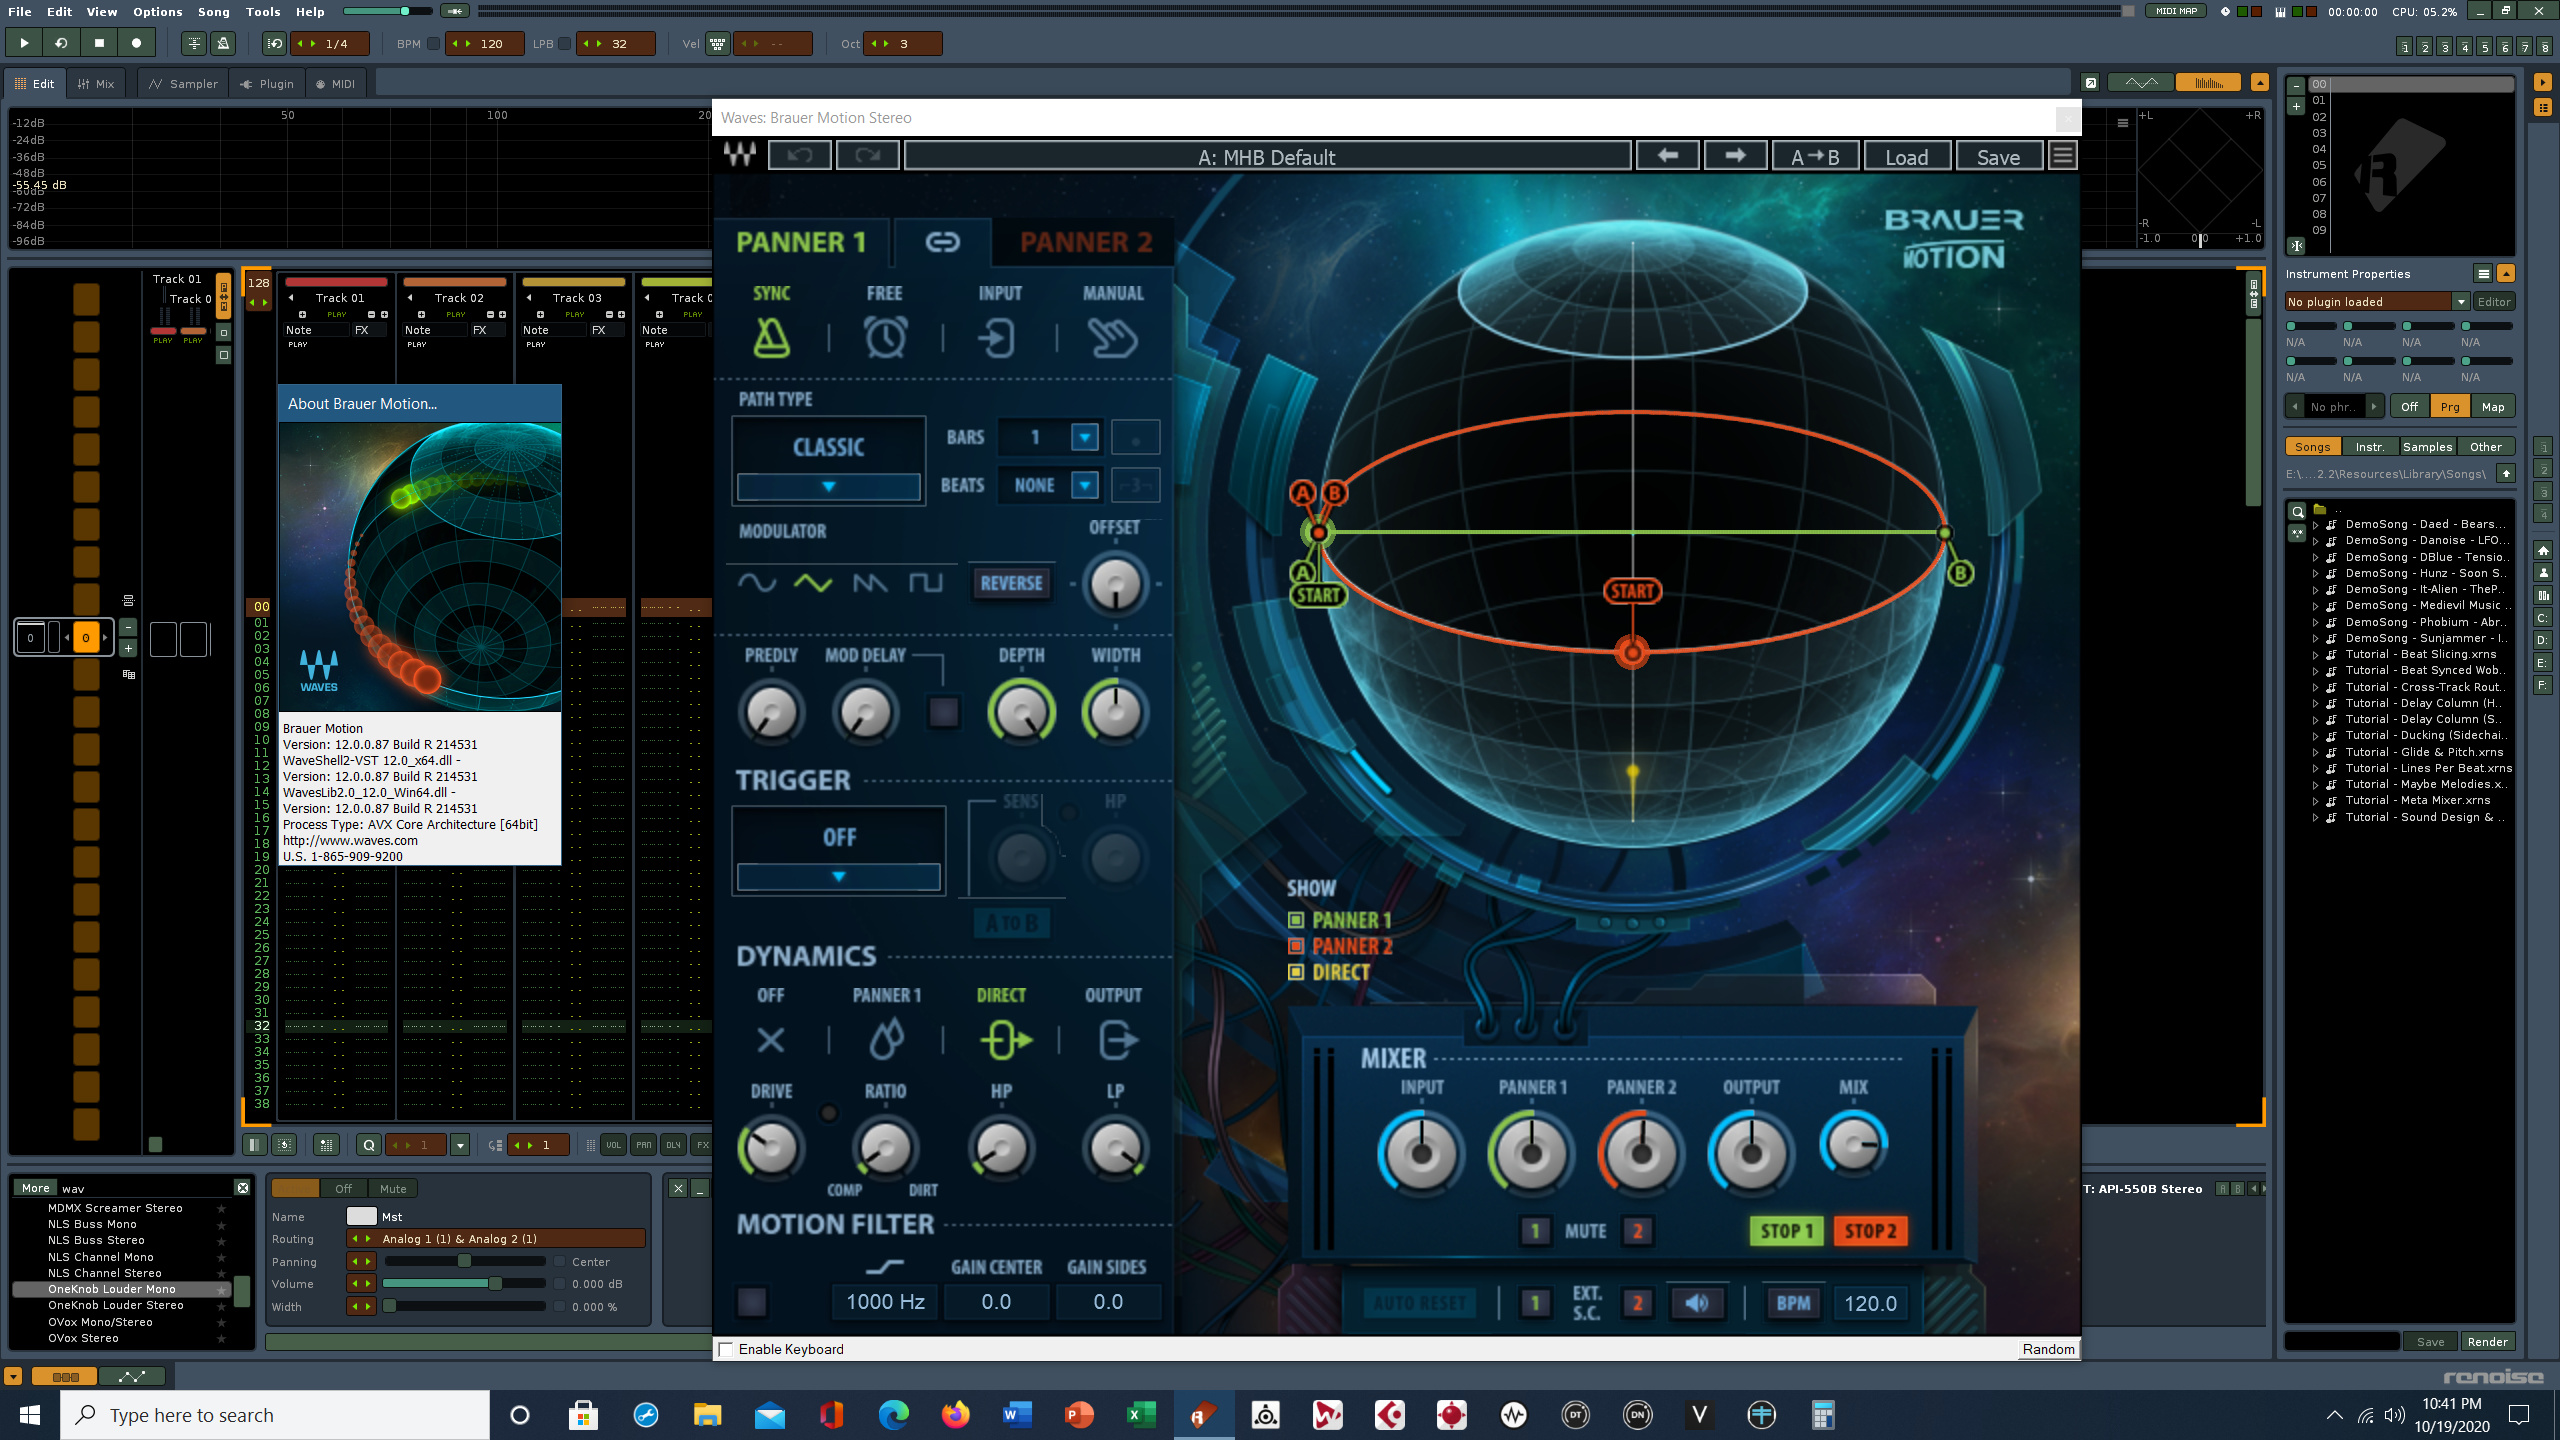The height and width of the screenshot is (1440, 2560).
Task: Click the link panners chain icon
Action: (x=942, y=242)
